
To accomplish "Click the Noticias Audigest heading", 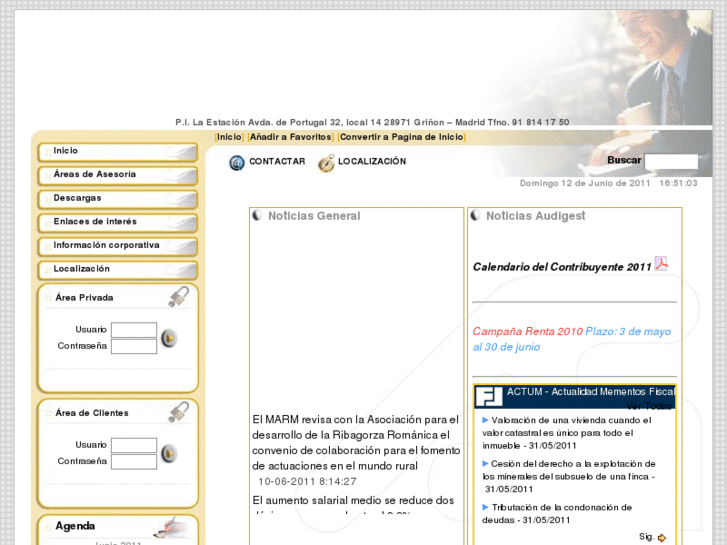I will click(x=536, y=216).
